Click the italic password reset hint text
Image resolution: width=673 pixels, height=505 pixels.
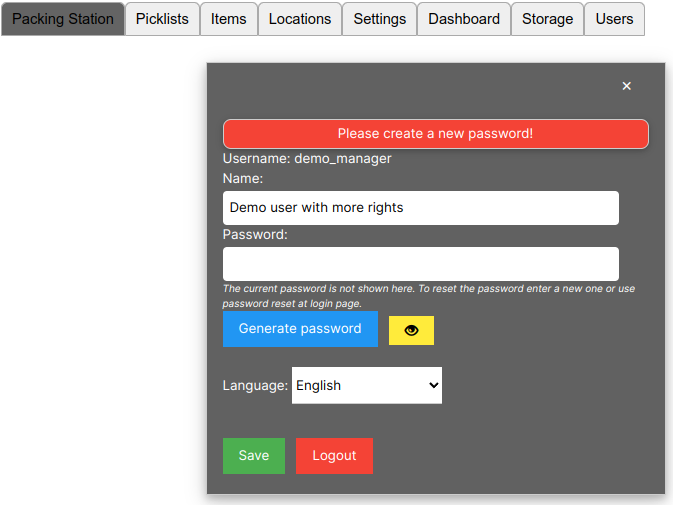coord(429,296)
